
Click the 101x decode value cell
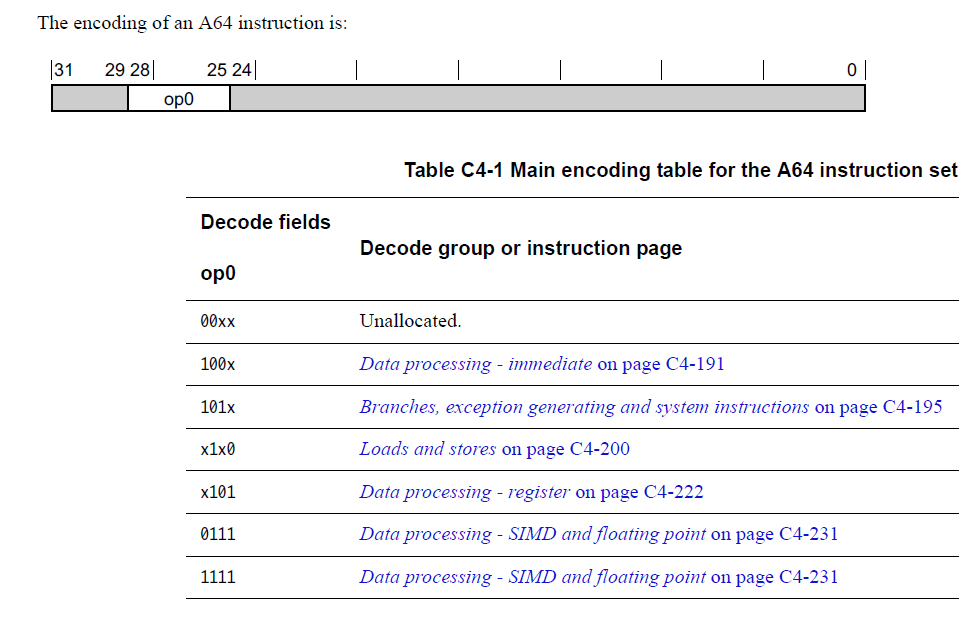(x=218, y=407)
